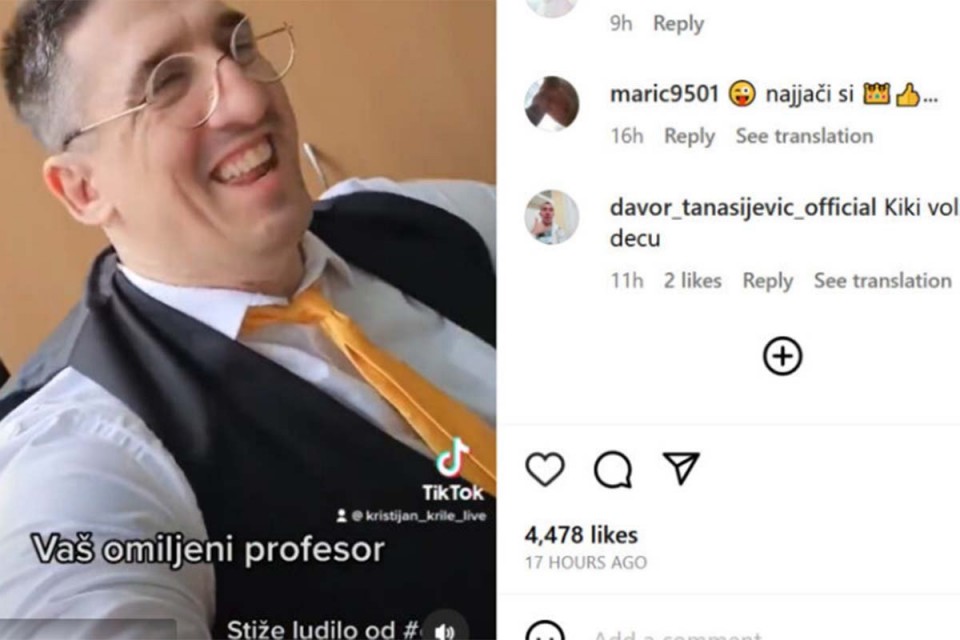This screenshot has width=960, height=640.
Task: Reply to davor_tanasijevic_official's comment
Action: (x=768, y=280)
